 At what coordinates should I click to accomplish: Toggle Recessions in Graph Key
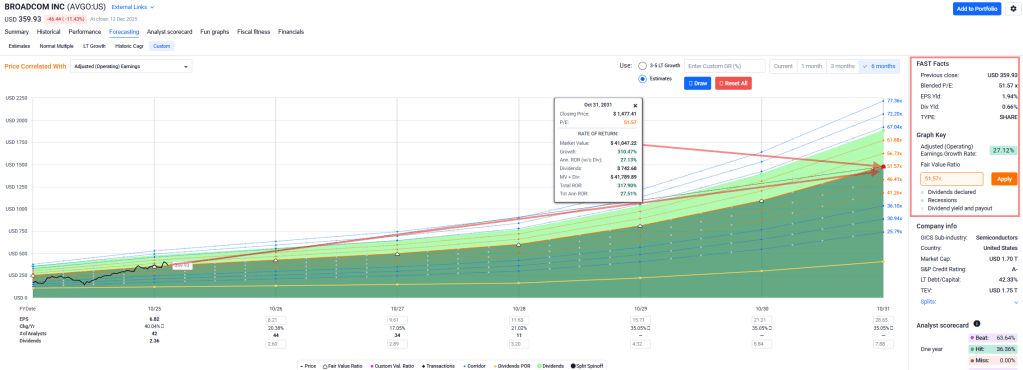[x=939, y=200]
